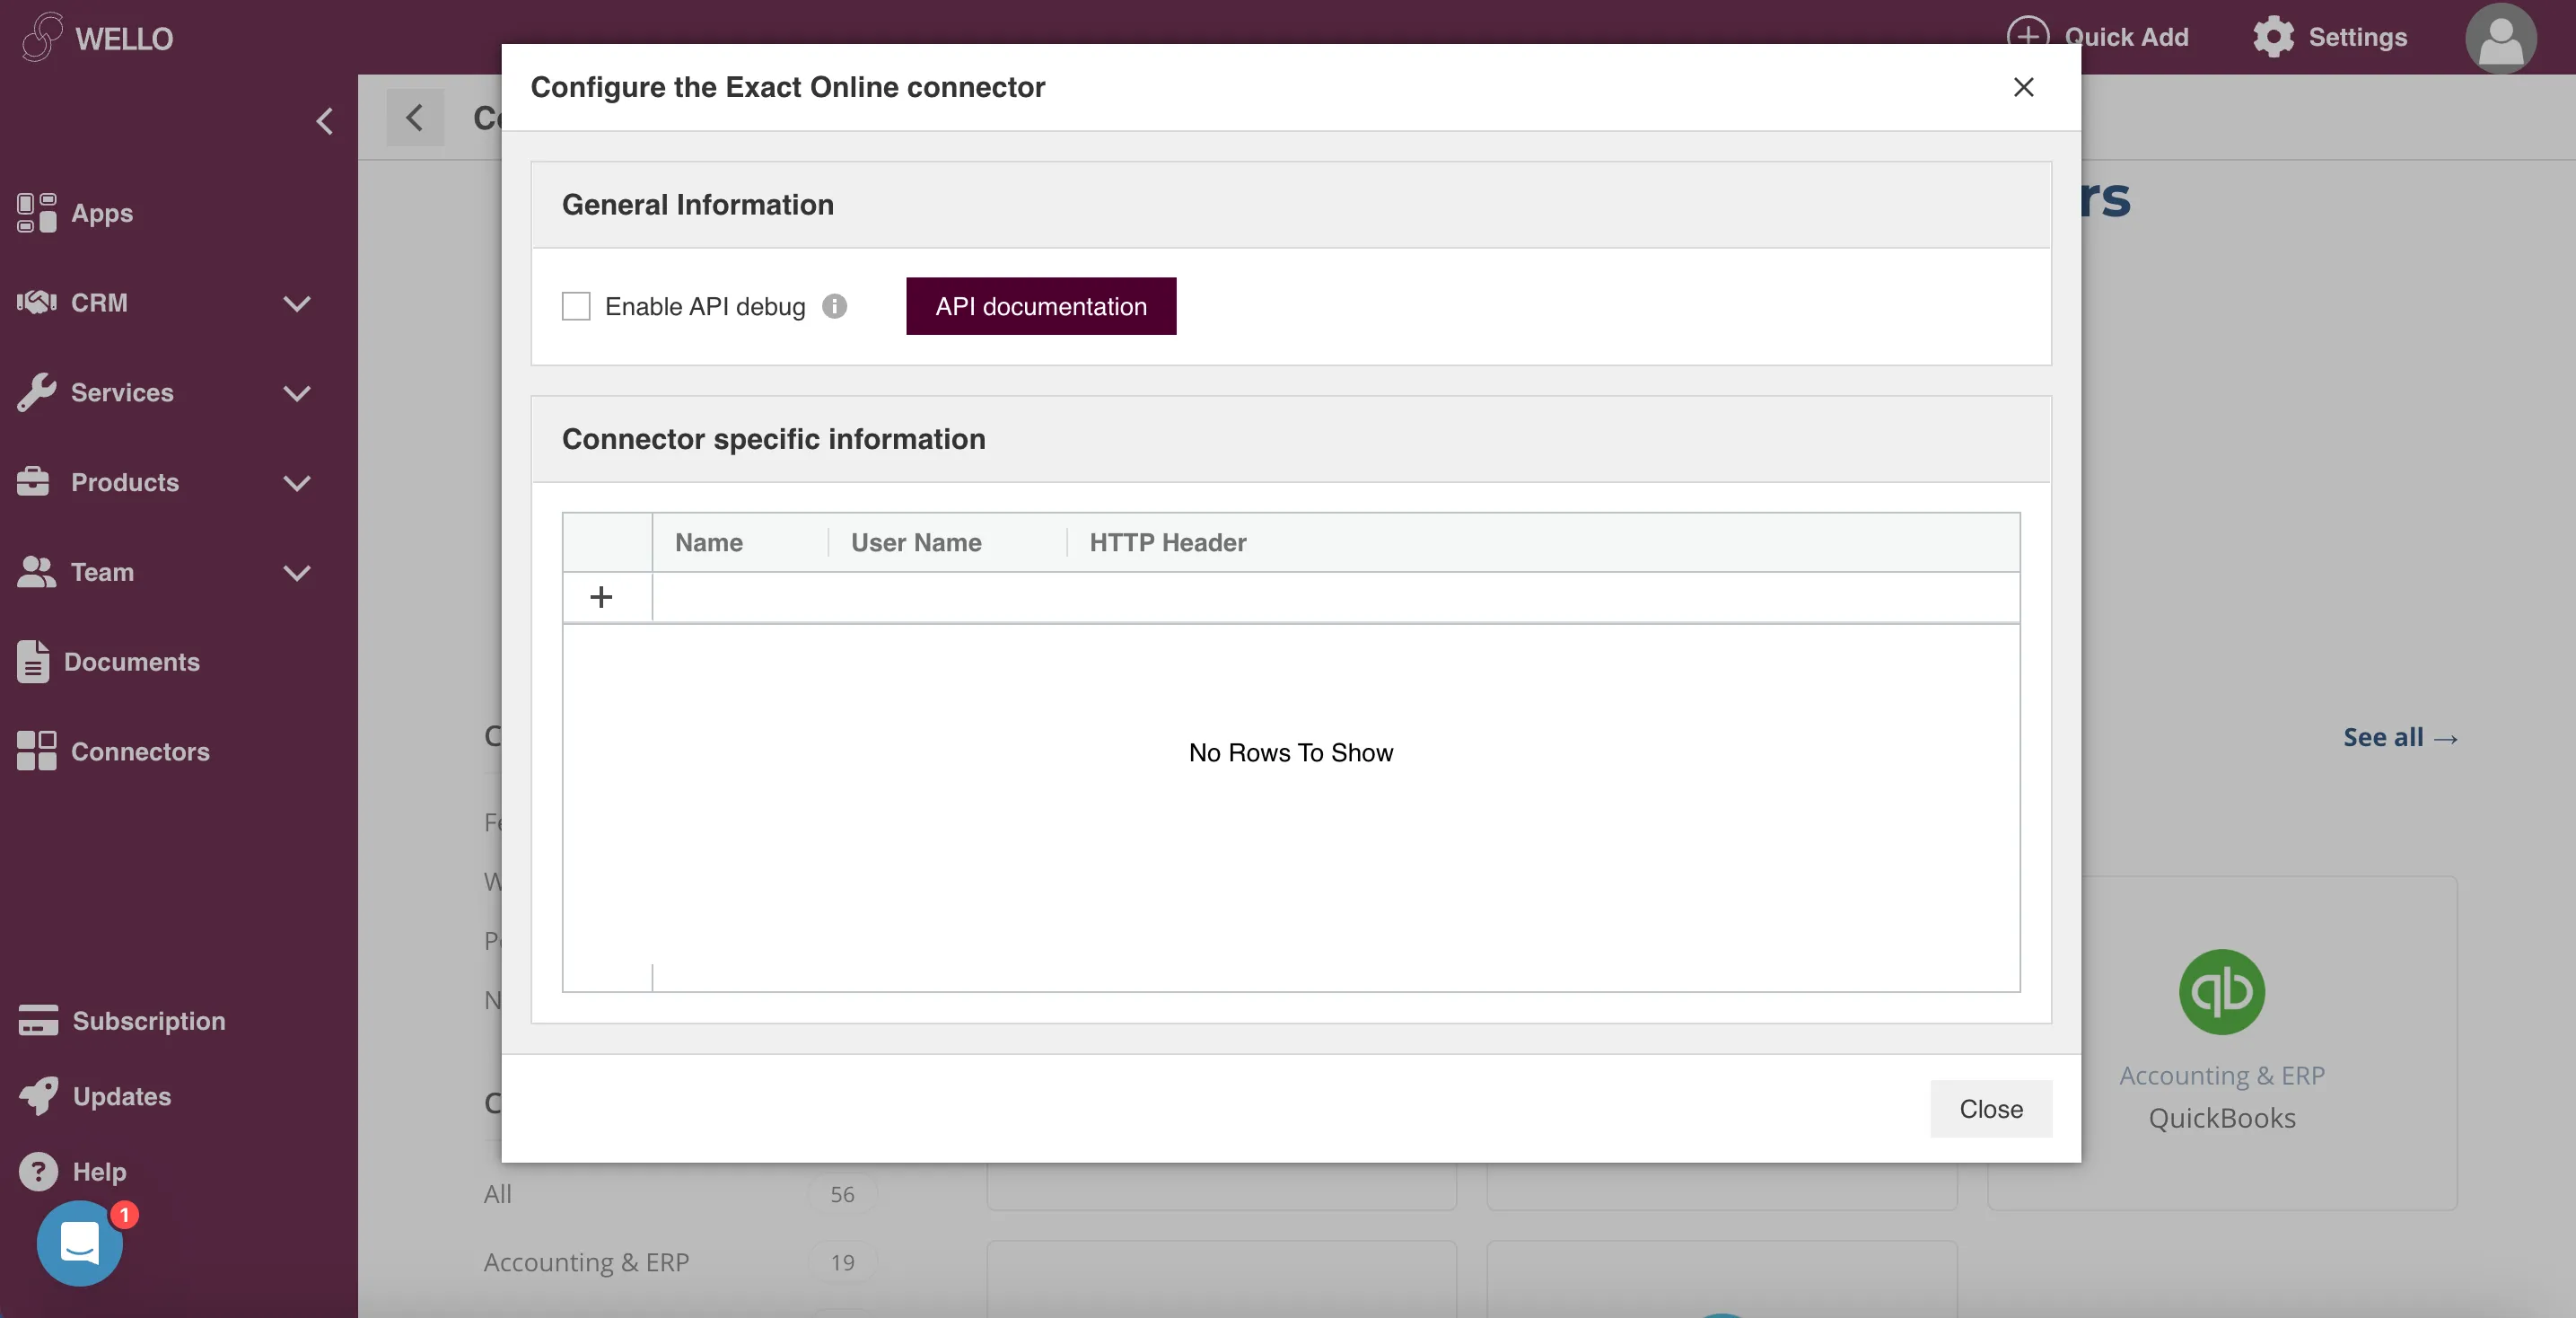Click the 'Enable API debug' label
The height and width of the screenshot is (1318, 2576).
pyautogui.click(x=705, y=306)
